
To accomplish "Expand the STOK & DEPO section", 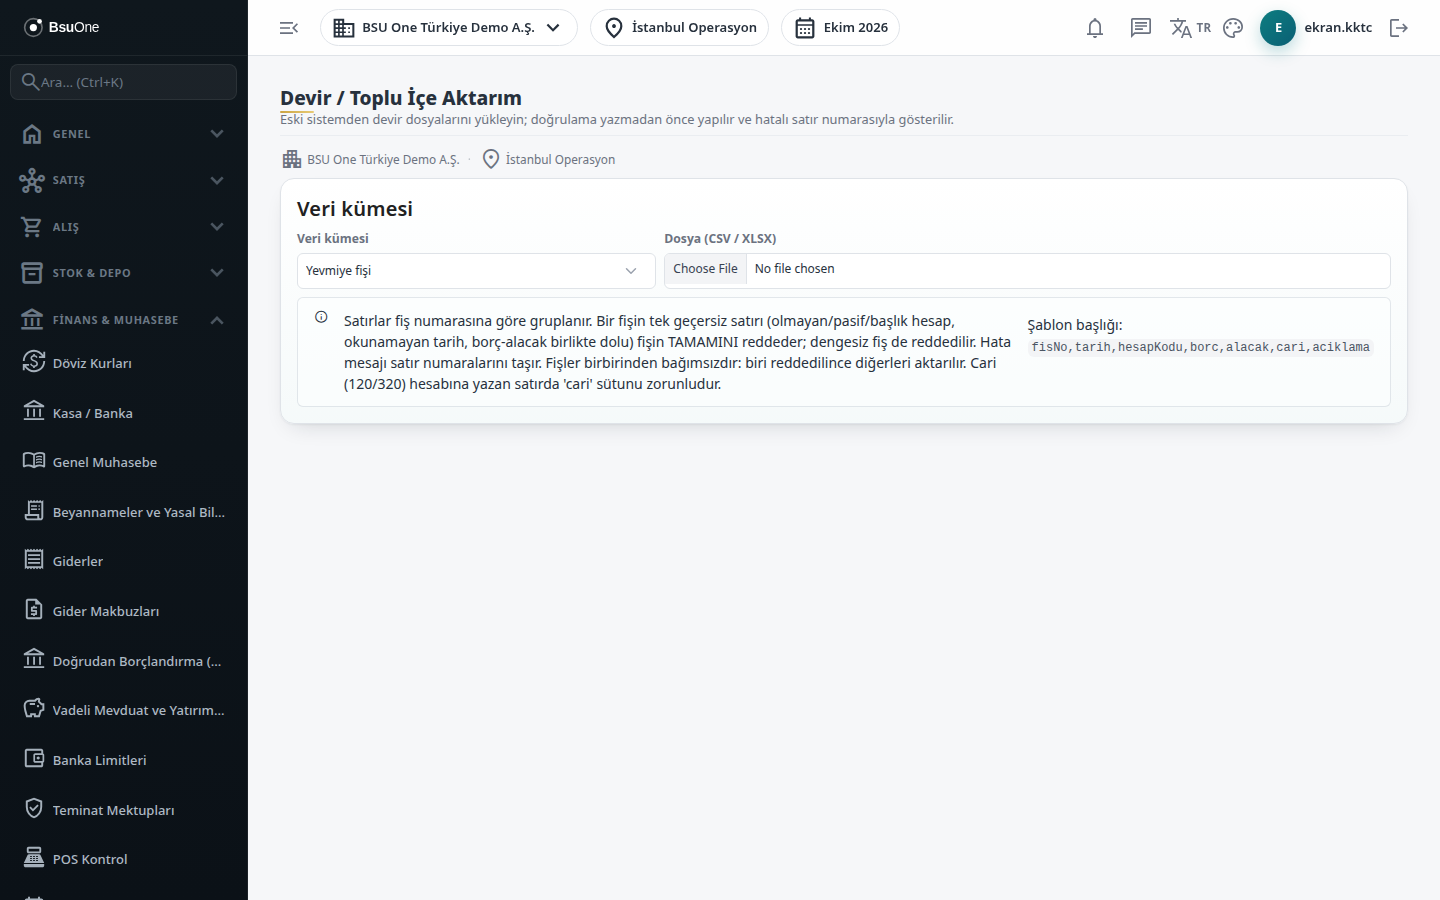I will click(124, 273).
